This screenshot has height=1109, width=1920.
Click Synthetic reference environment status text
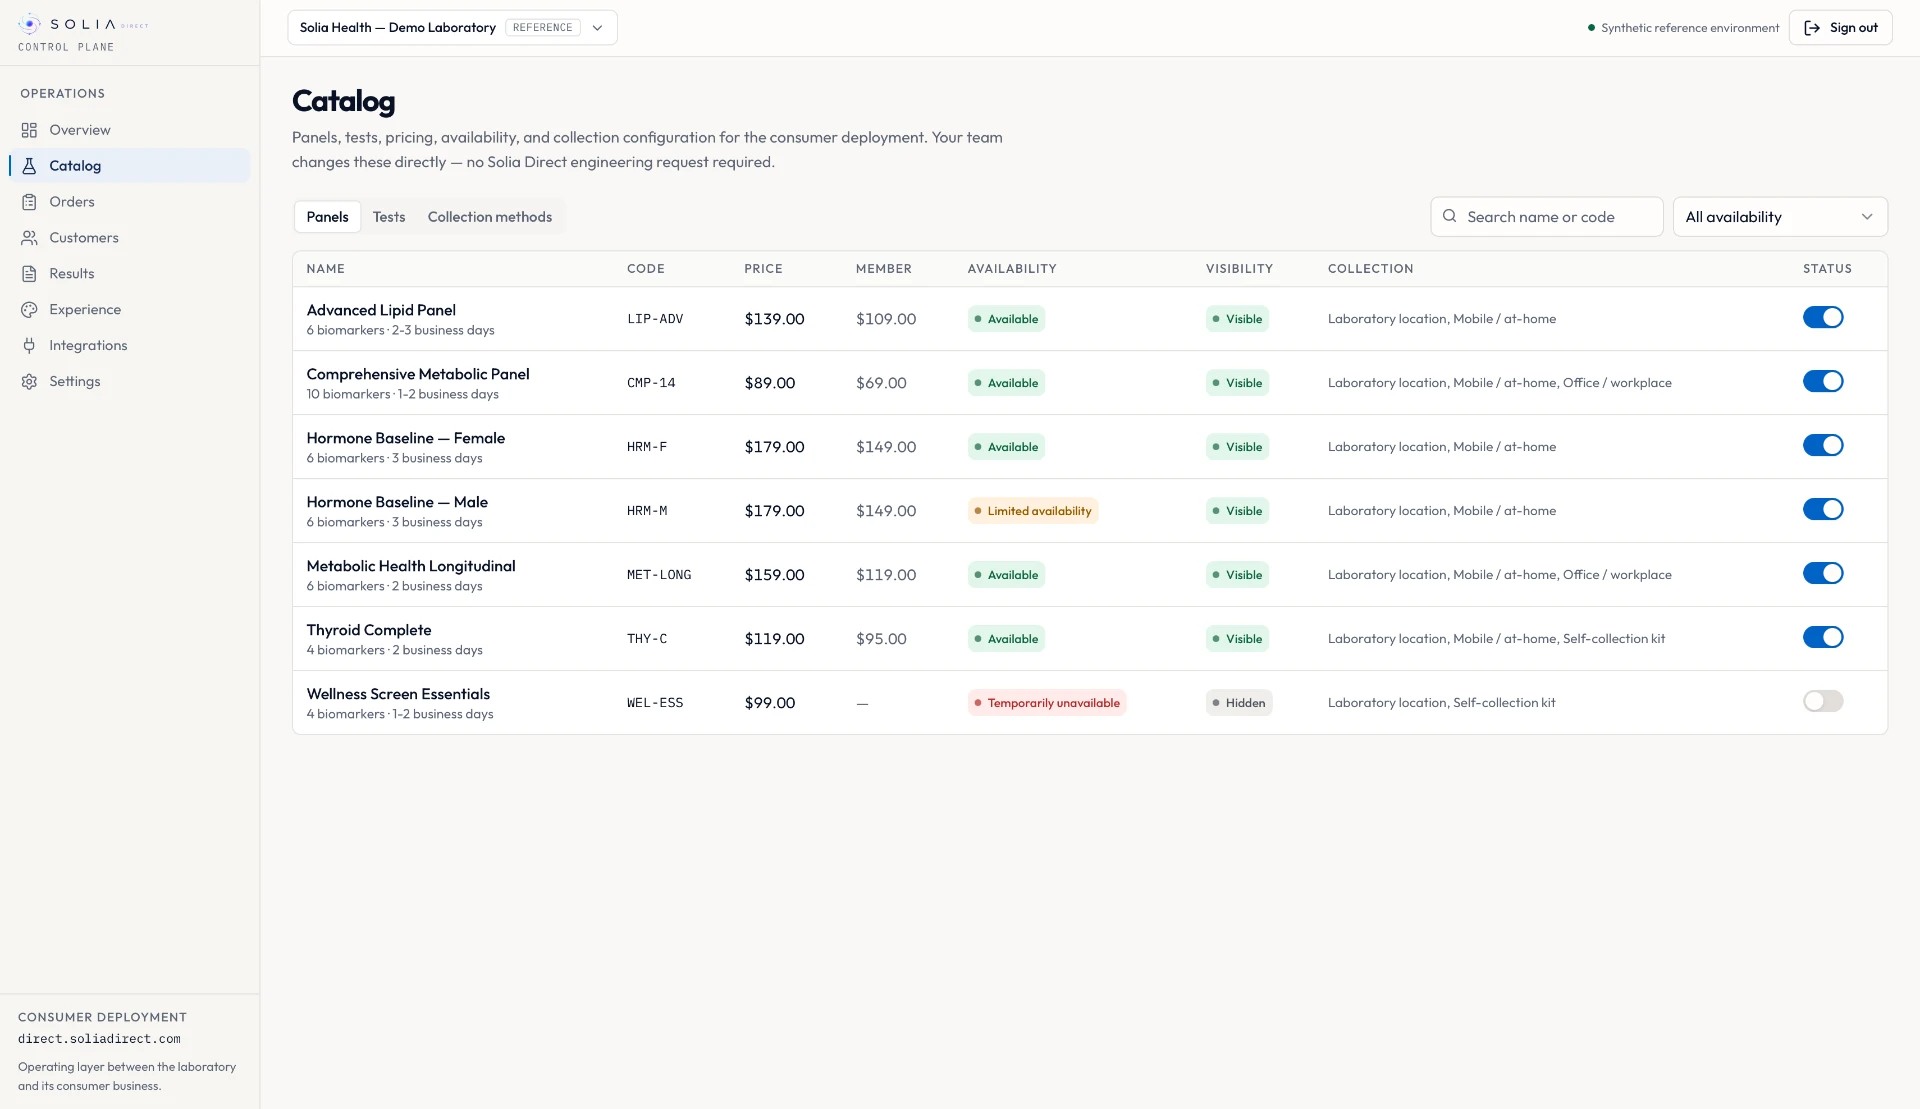(1690, 28)
